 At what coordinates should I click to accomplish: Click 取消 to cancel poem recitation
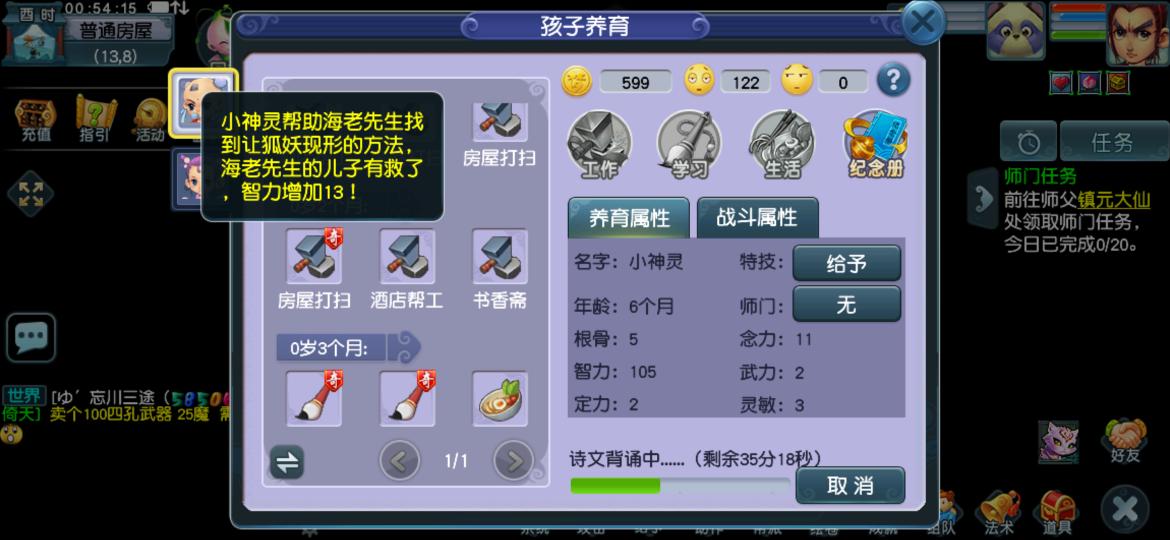[x=850, y=486]
